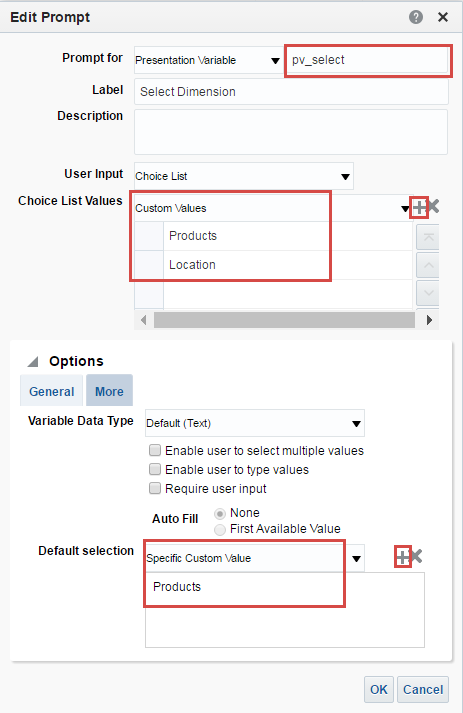Delete the default selection value
Screen dimensions: 463x713
coord(416,556)
